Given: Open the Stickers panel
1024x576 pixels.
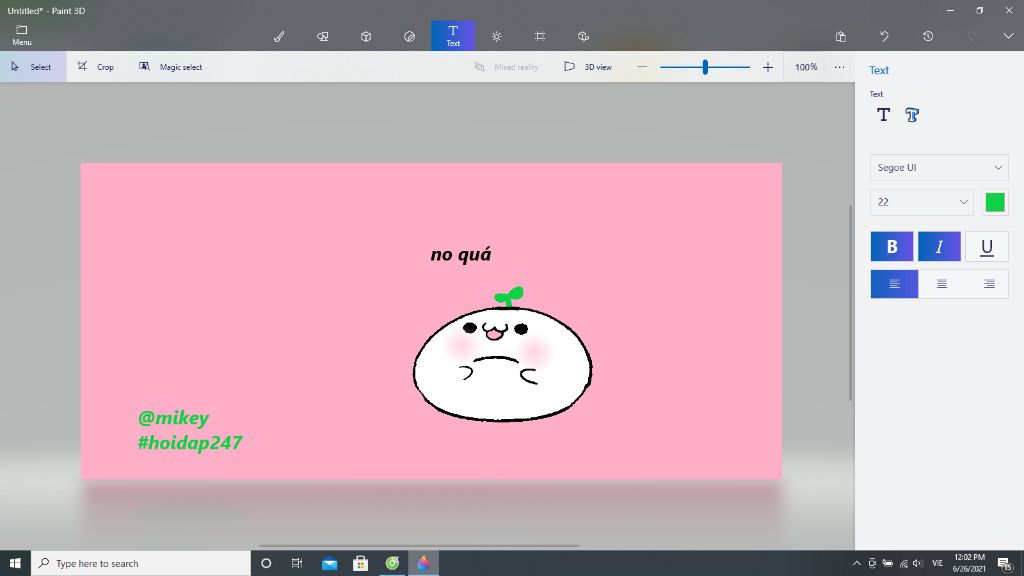Looking at the screenshot, I should (409, 35).
